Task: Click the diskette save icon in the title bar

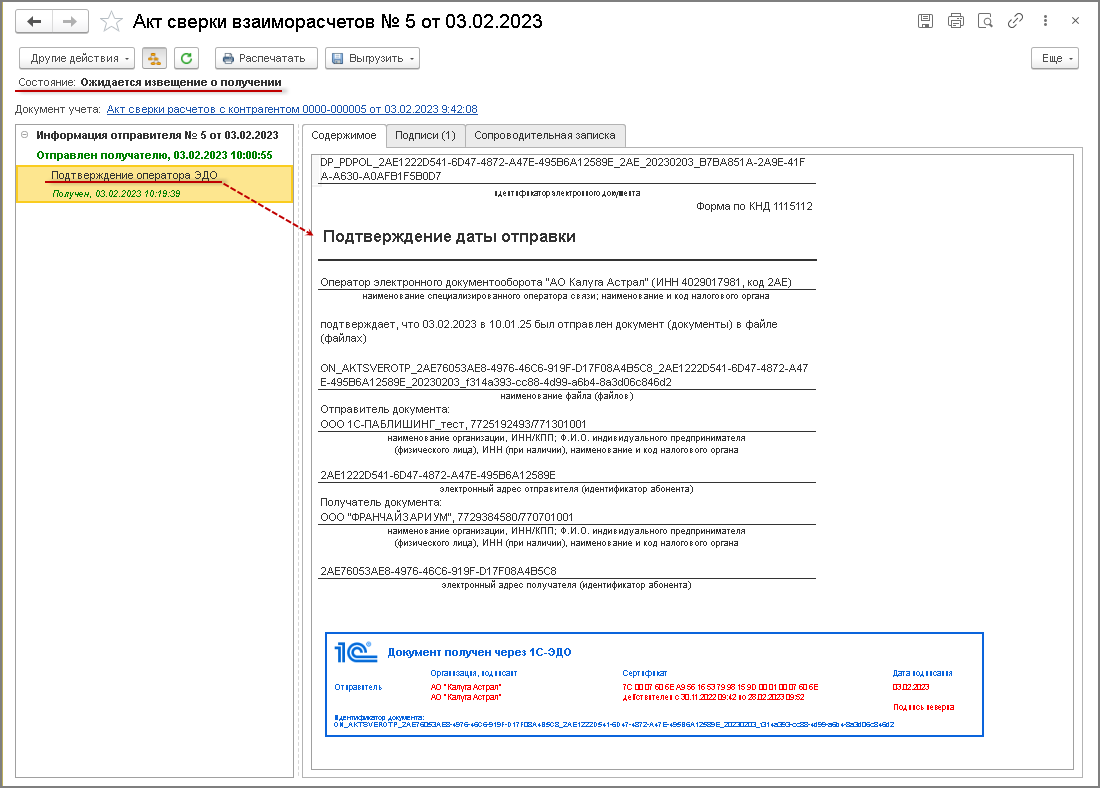Action: [925, 21]
